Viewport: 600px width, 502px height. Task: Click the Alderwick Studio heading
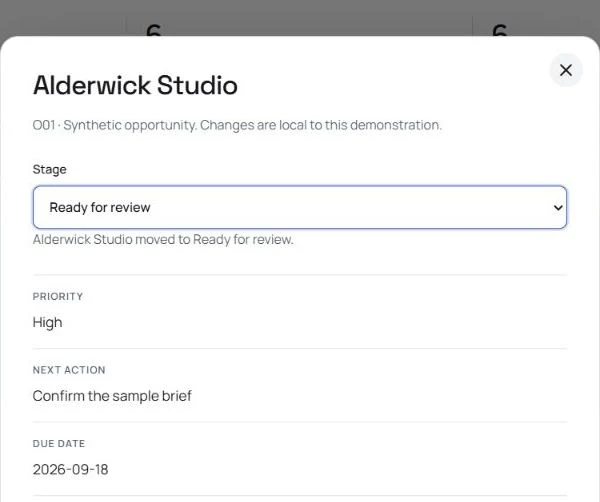(x=135, y=85)
